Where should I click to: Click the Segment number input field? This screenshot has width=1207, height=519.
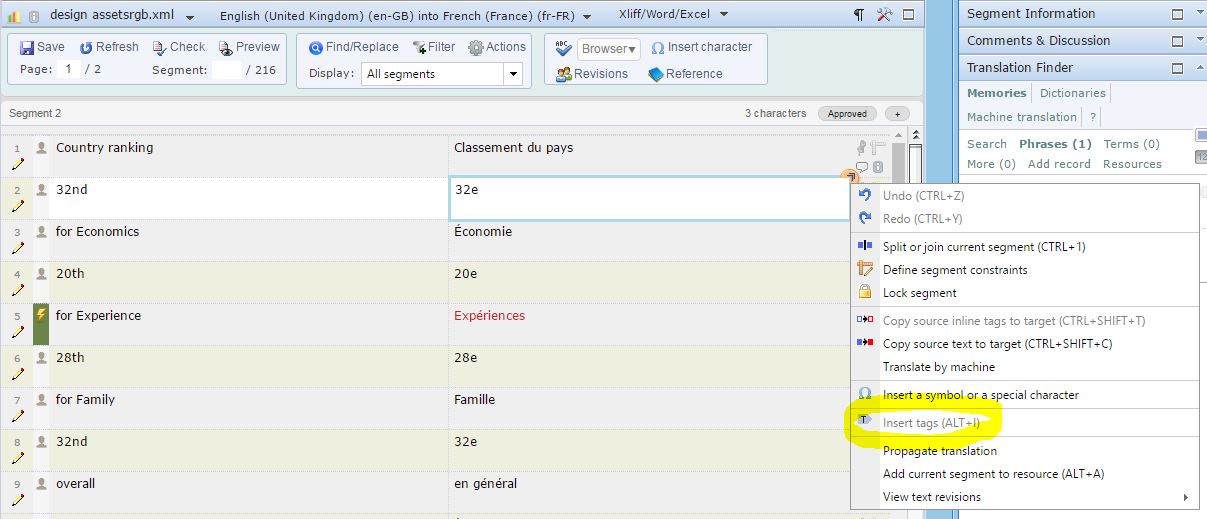tap(227, 70)
